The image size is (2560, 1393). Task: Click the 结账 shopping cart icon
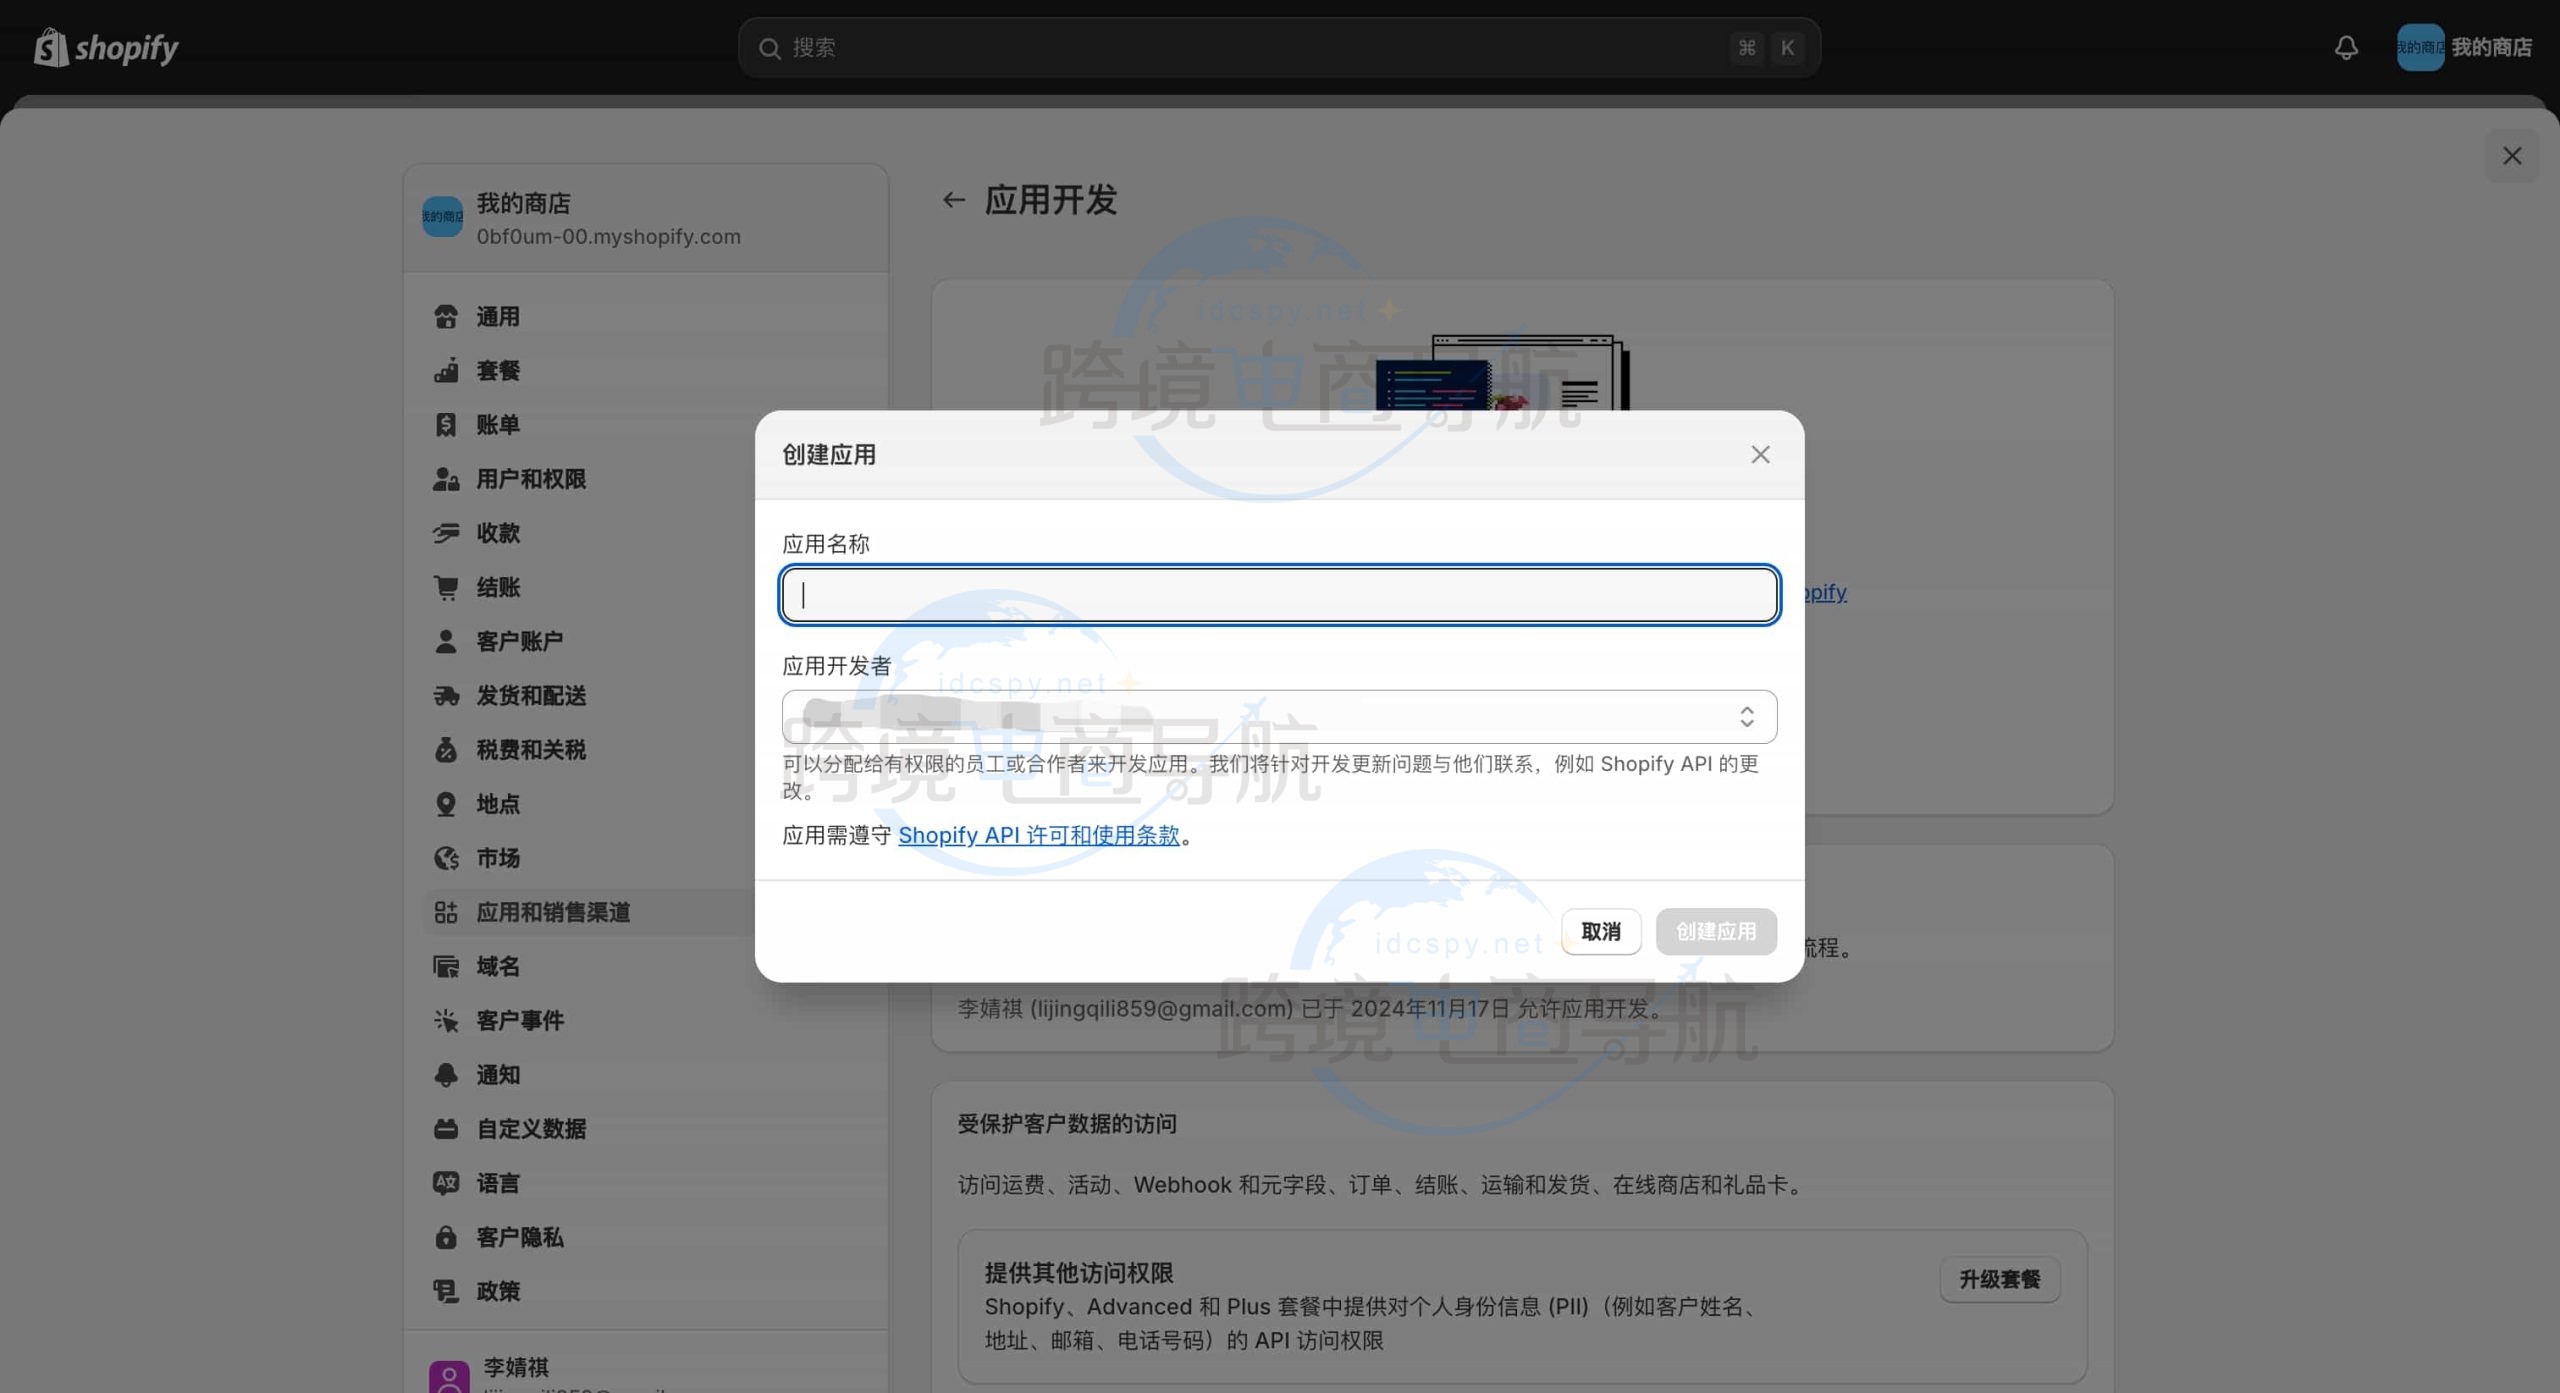click(446, 587)
